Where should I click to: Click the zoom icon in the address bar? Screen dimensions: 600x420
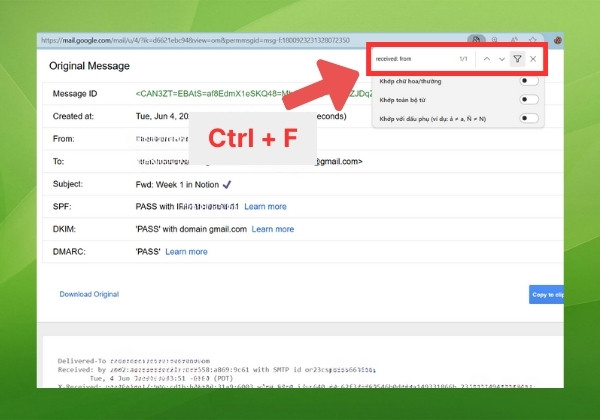pos(495,40)
